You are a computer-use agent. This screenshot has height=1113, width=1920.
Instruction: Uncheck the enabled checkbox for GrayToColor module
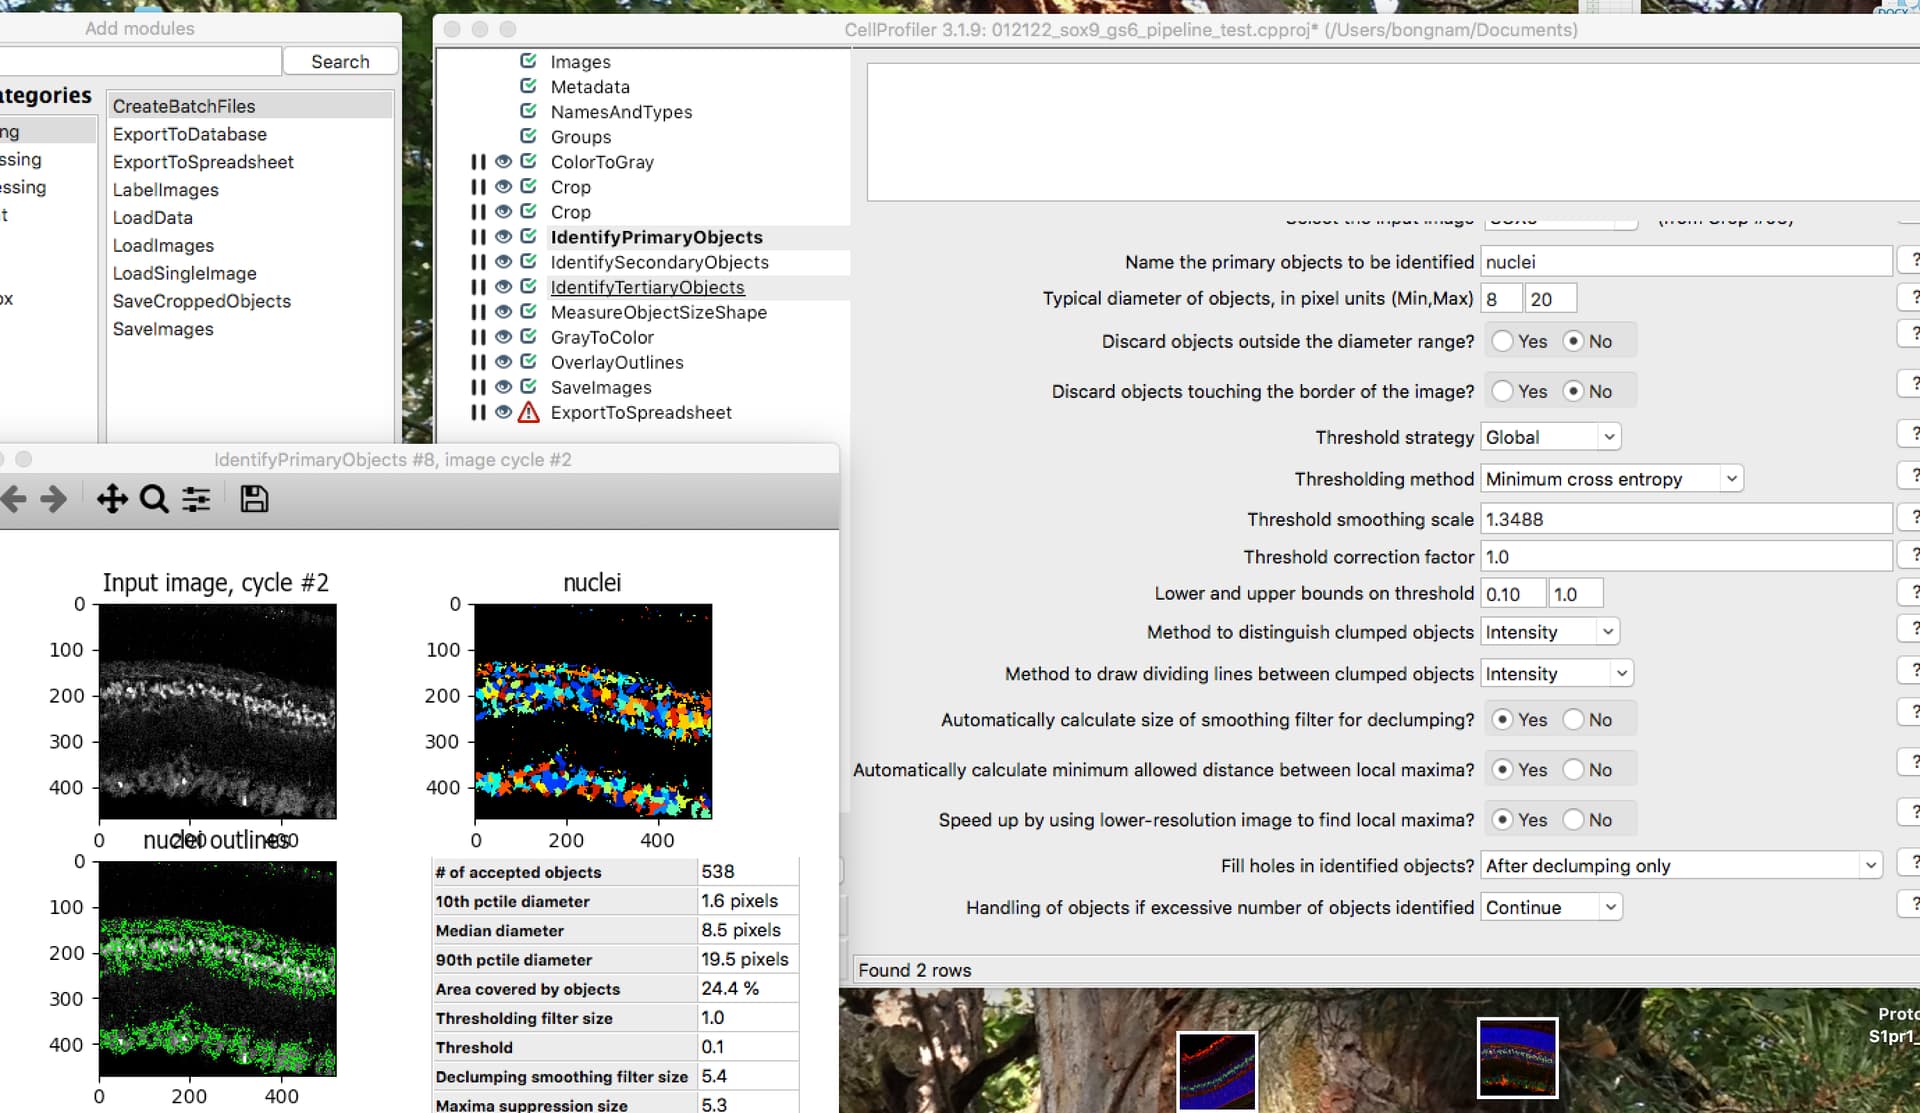(529, 337)
